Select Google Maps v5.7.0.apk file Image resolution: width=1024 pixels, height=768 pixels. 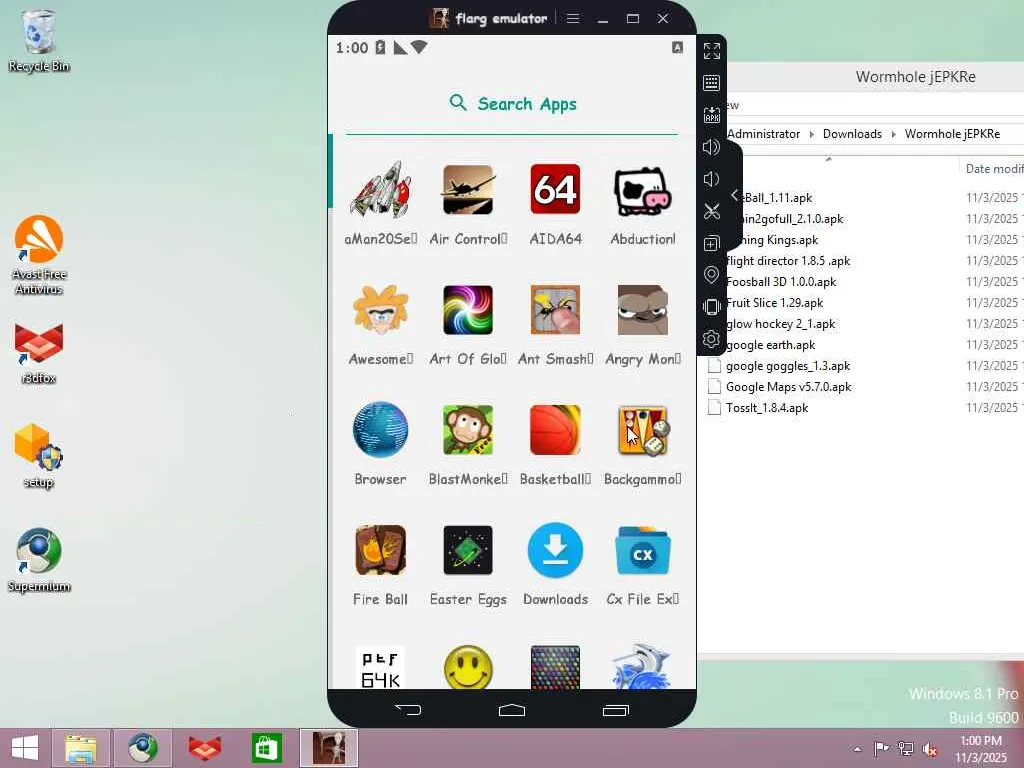tap(788, 387)
